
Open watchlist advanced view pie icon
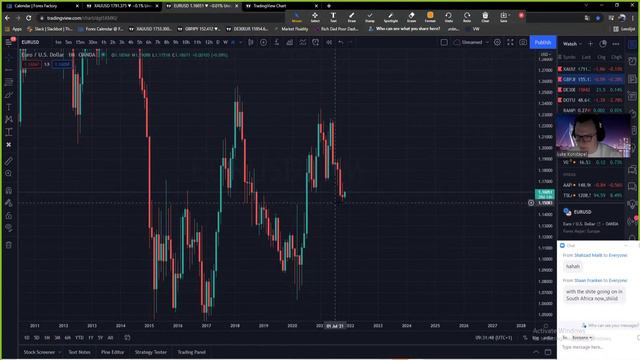pos(603,44)
